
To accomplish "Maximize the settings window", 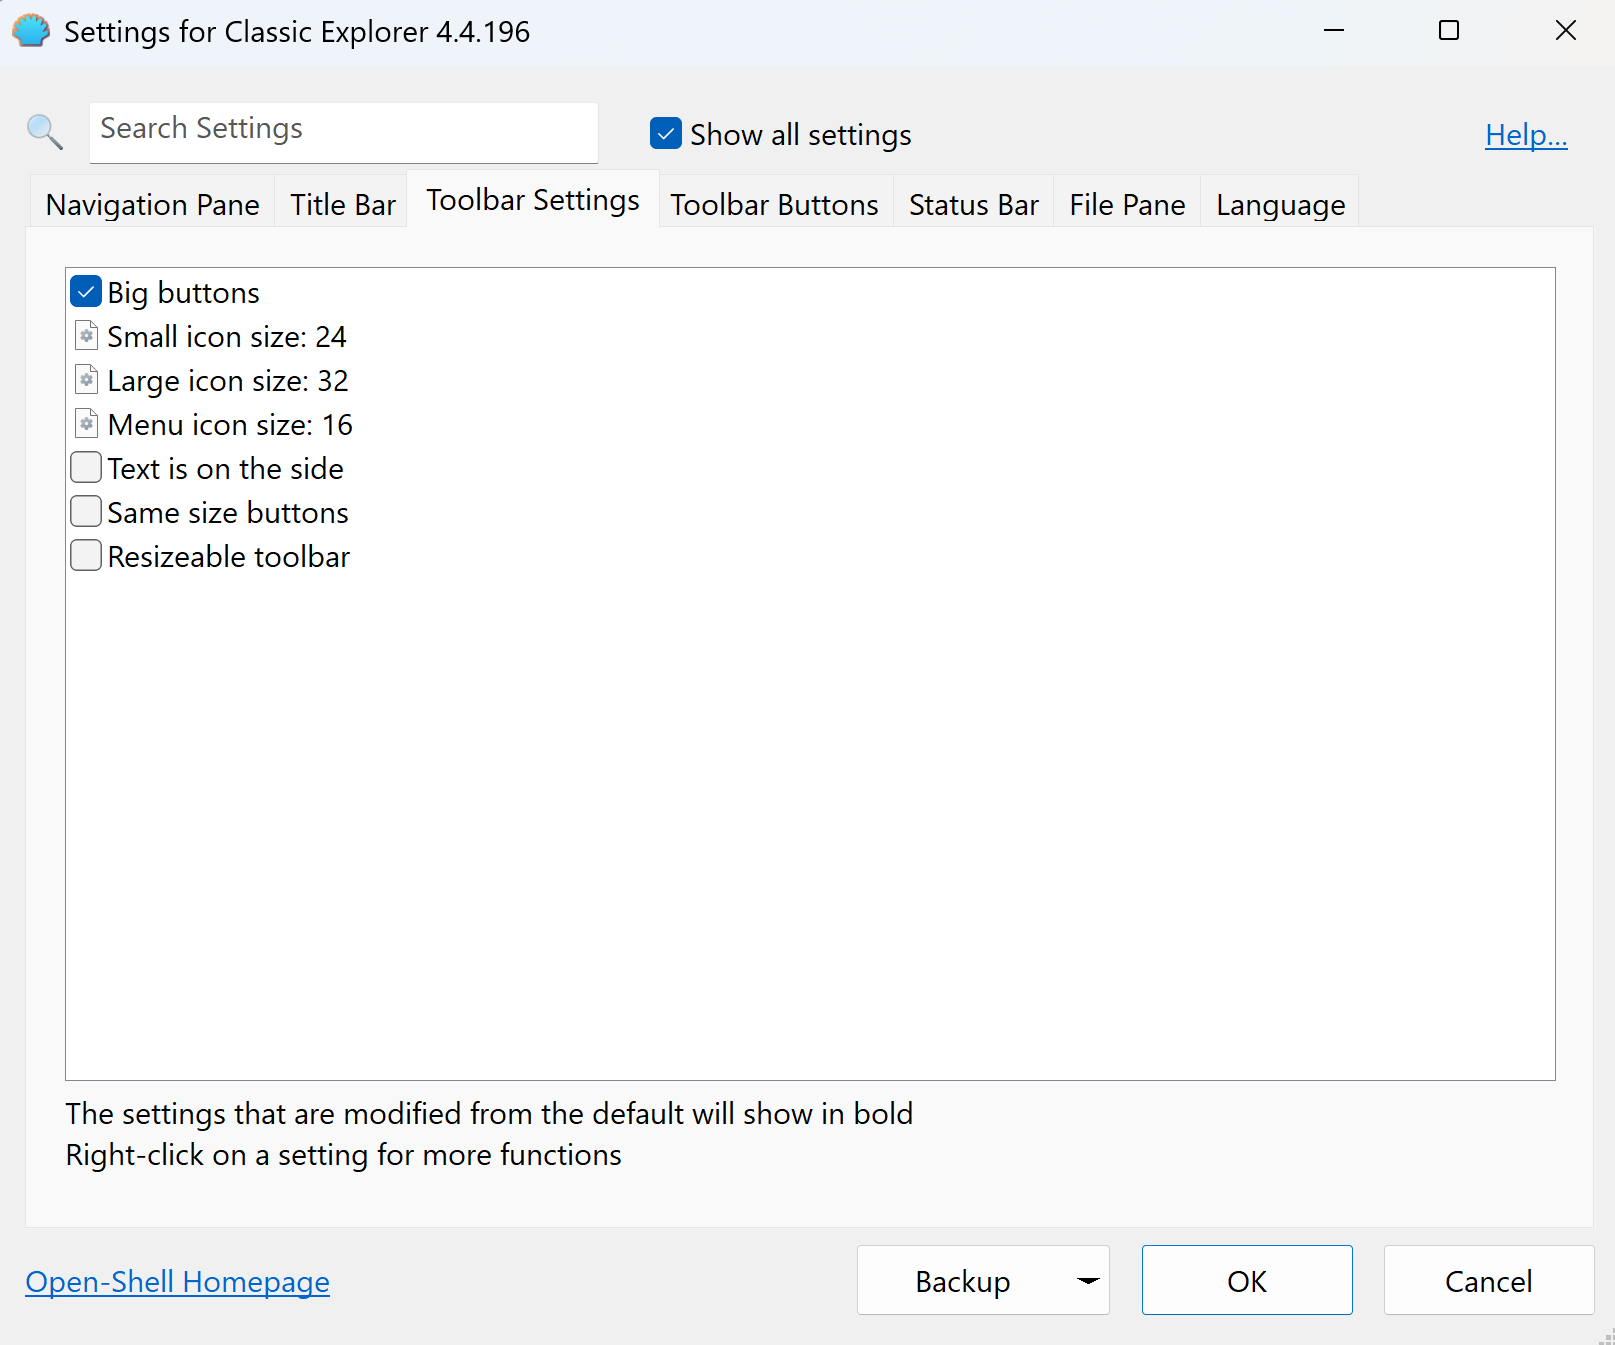I will [1449, 31].
